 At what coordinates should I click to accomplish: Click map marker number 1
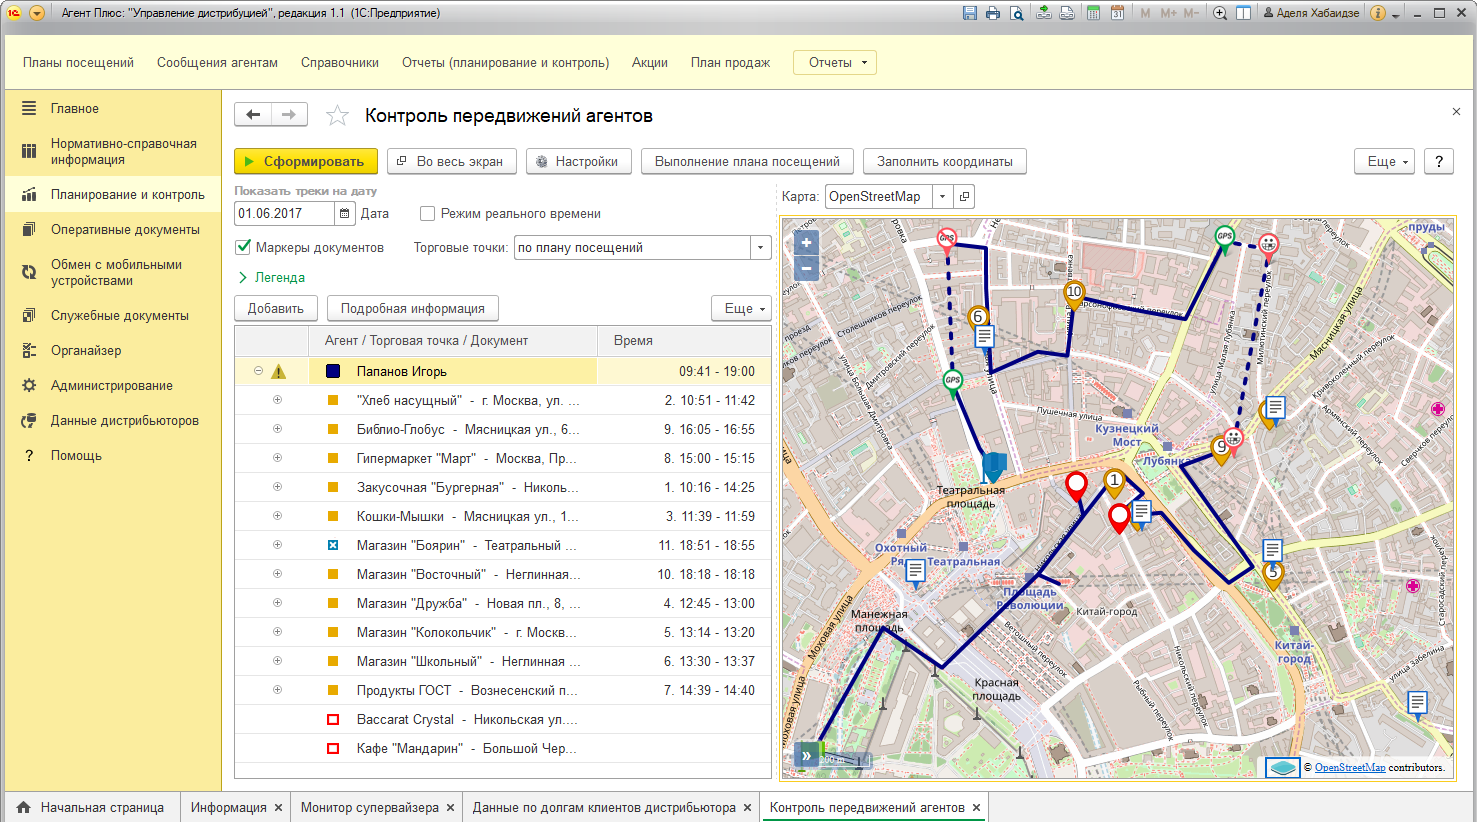tap(1114, 482)
